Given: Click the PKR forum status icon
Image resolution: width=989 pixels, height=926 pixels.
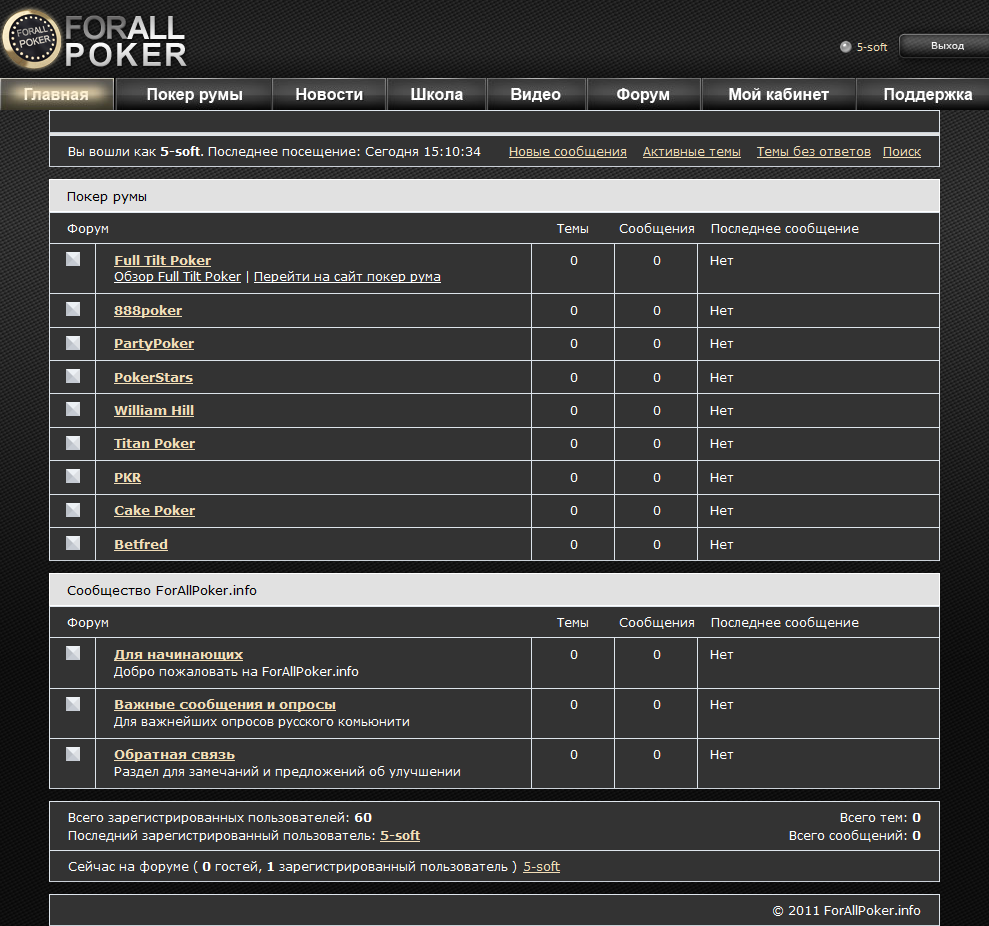Looking at the screenshot, I should 73,476.
